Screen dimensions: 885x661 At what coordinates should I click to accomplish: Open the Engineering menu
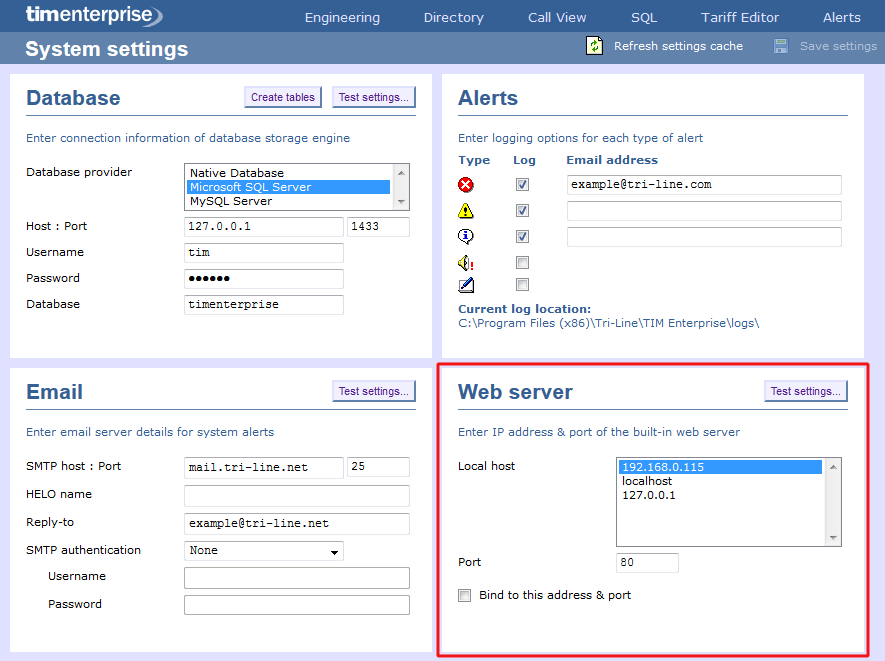click(342, 17)
